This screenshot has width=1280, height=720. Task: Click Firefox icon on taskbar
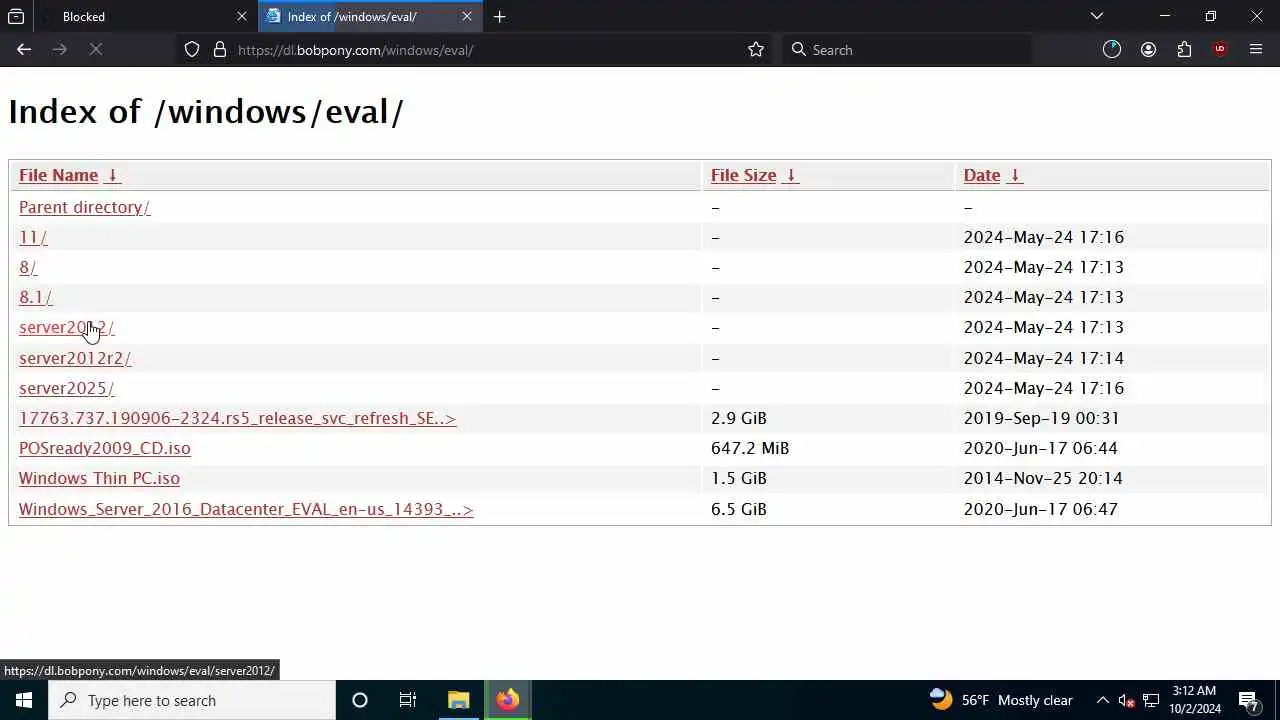click(x=507, y=700)
